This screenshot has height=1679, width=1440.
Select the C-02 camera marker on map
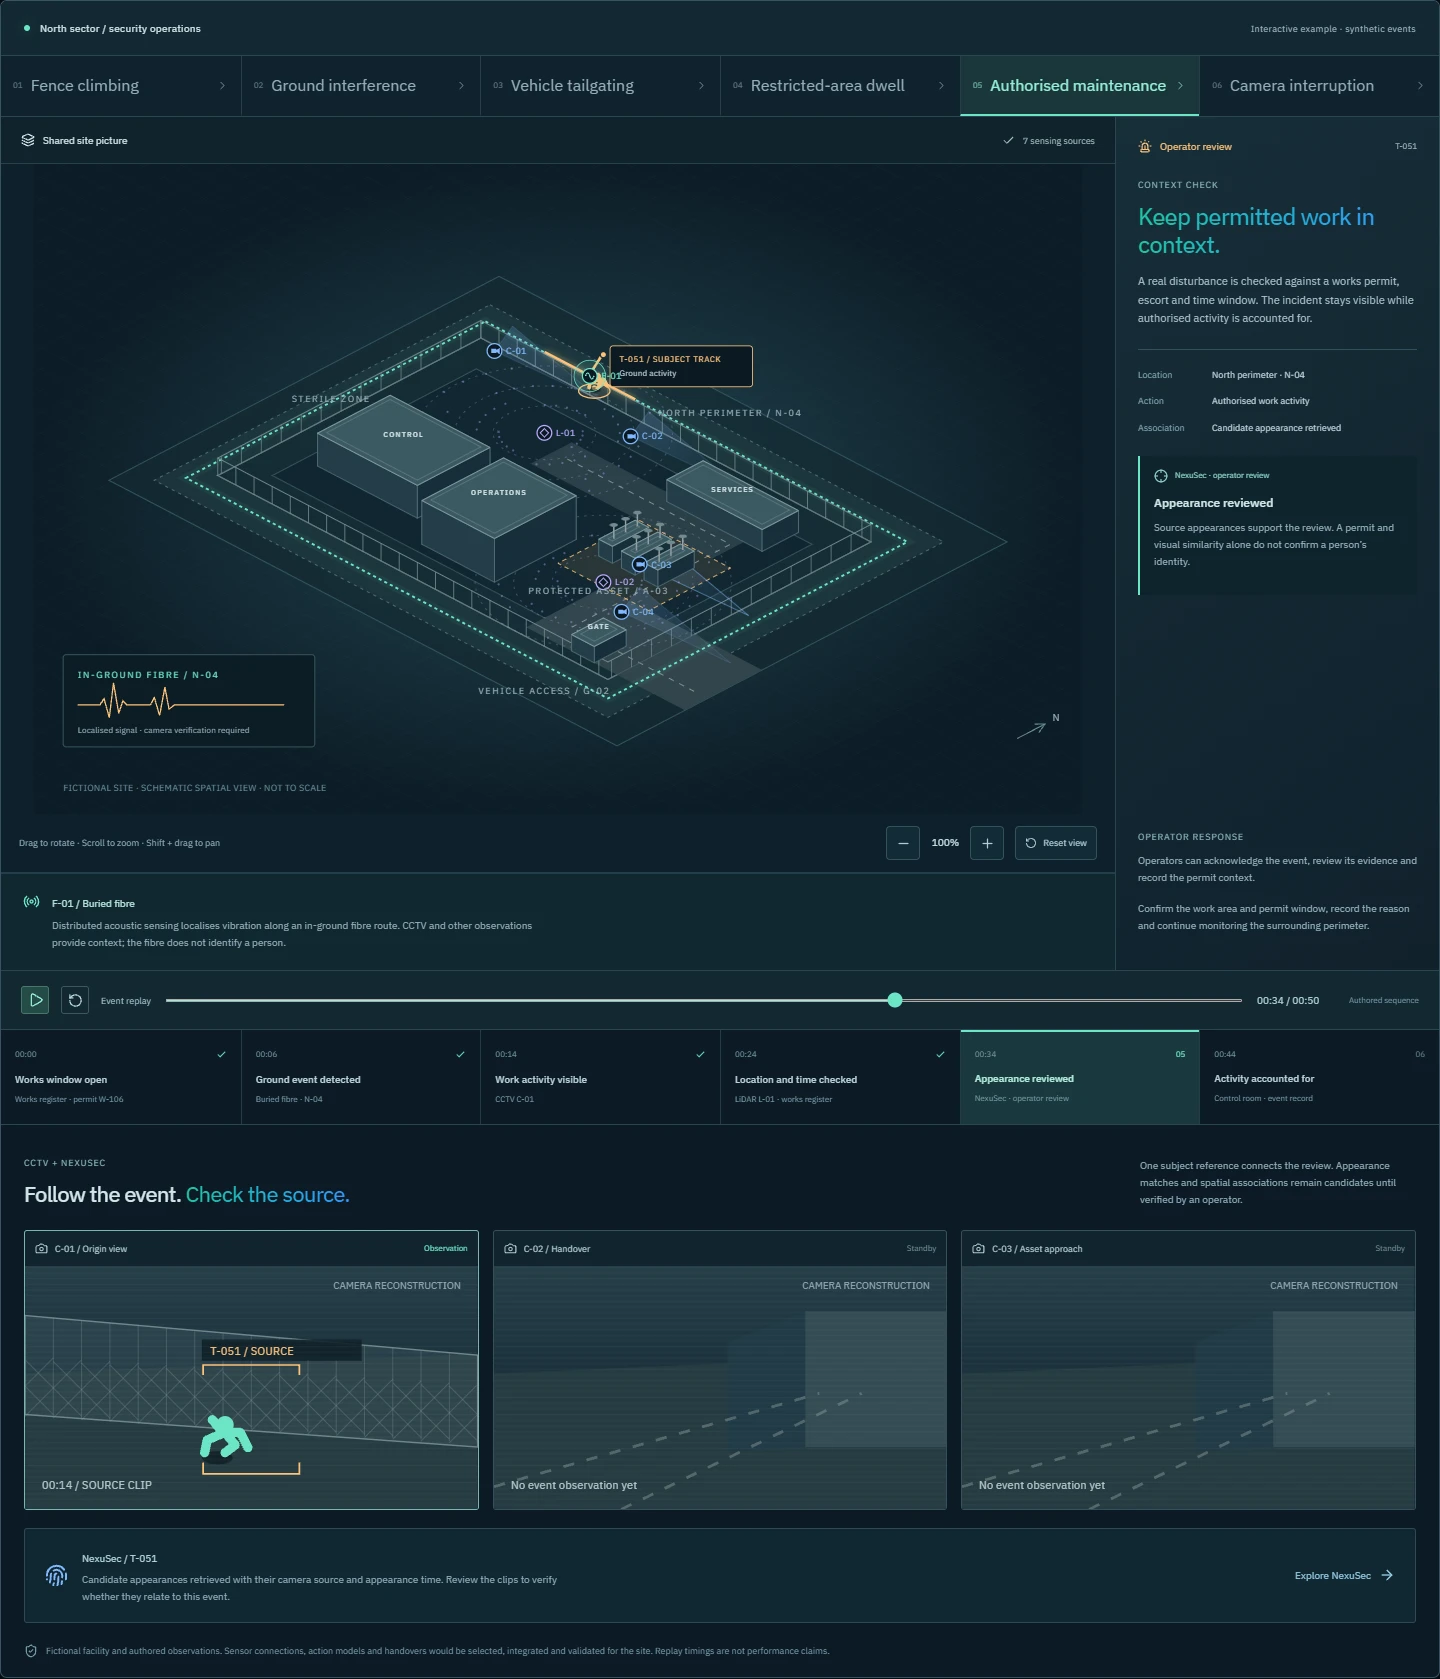[x=630, y=436]
